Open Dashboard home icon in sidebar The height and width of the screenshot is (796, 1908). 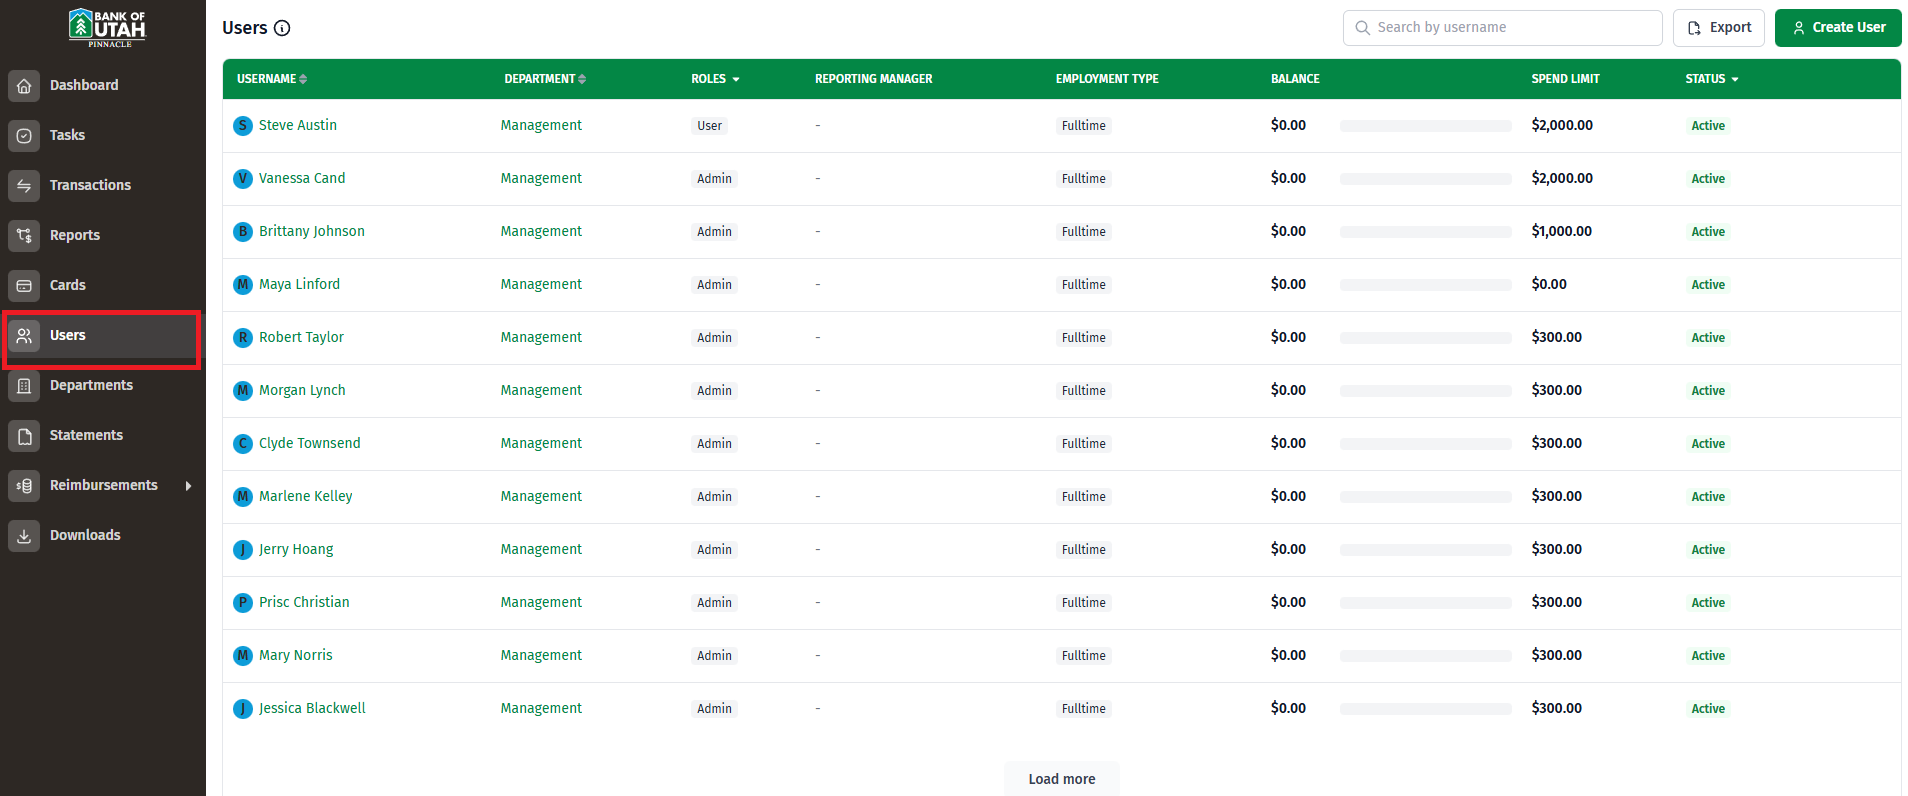click(24, 86)
